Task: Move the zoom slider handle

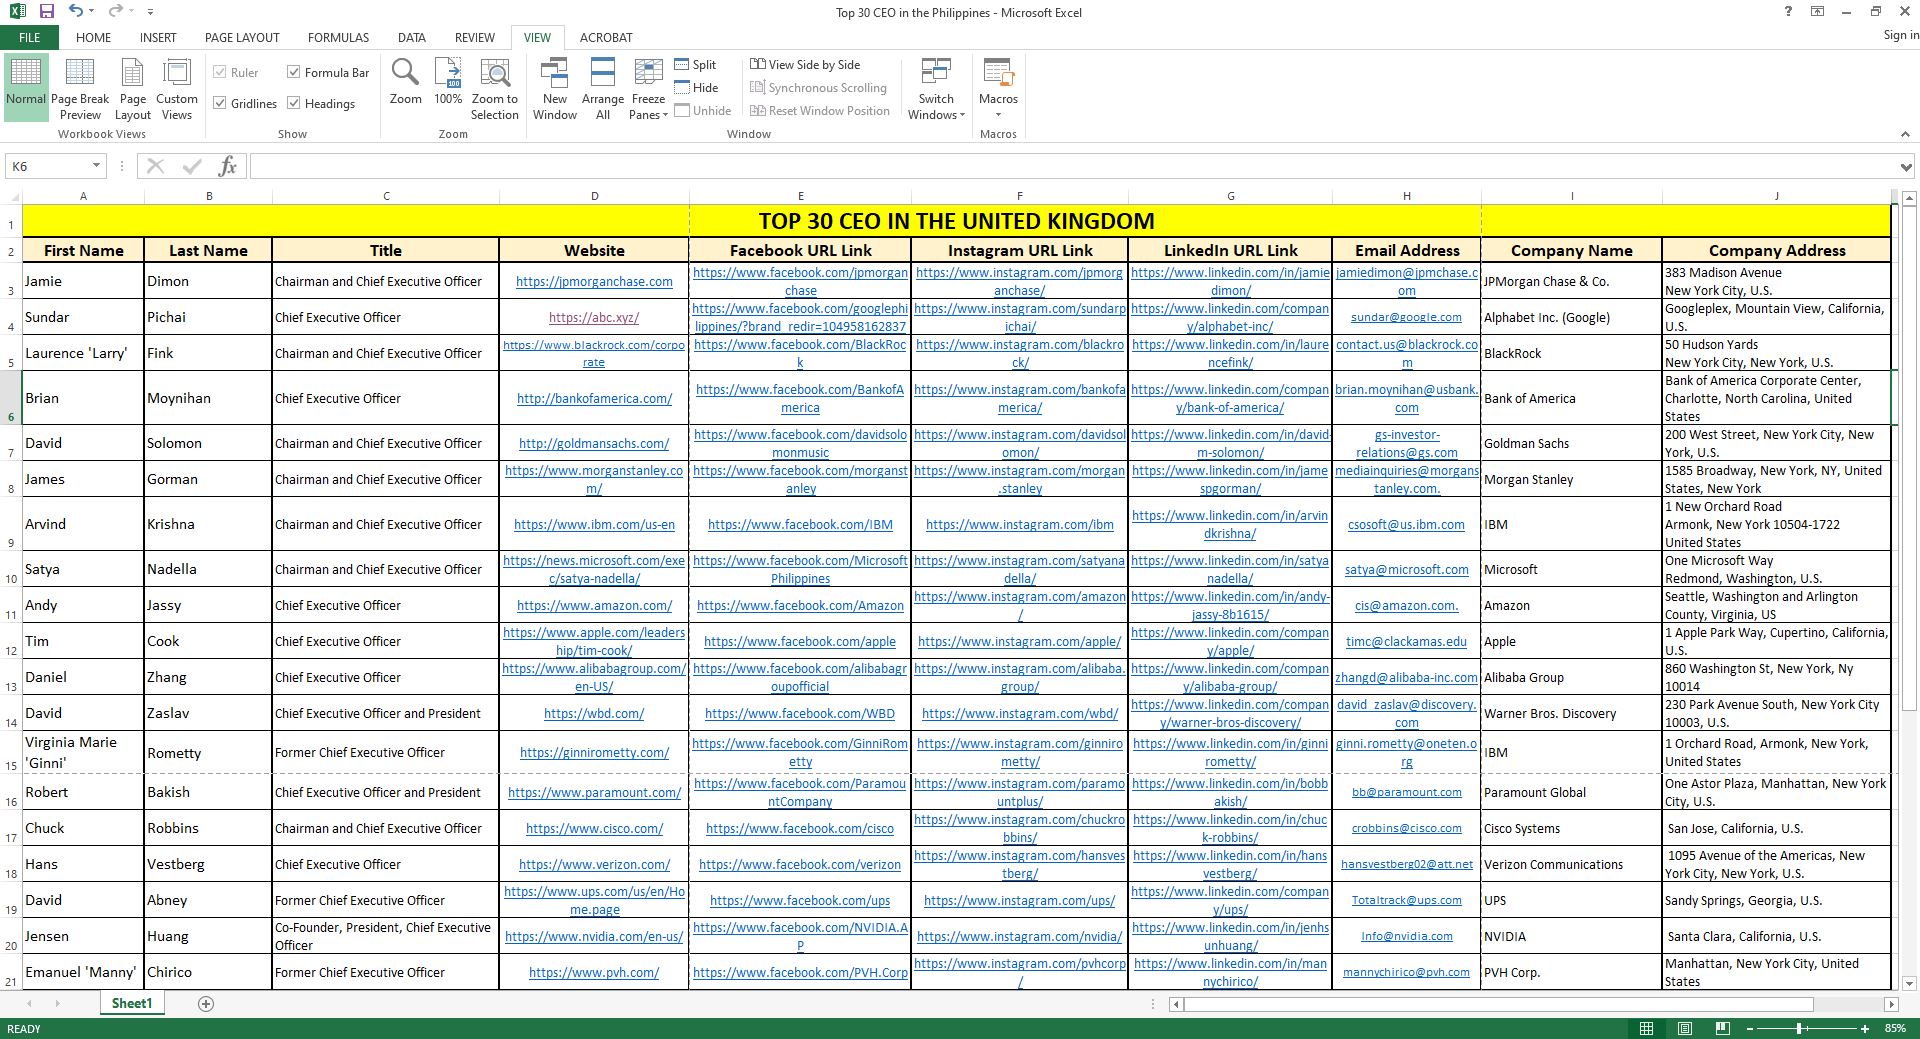Action: [x=1799, y=1028]
